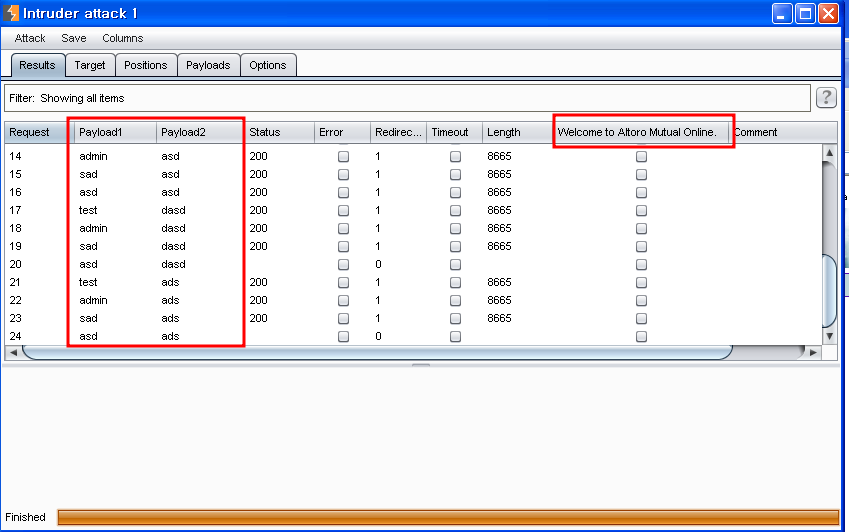849x532 pixels.
Task: Open the Save menu
Action: click(74, 38)
